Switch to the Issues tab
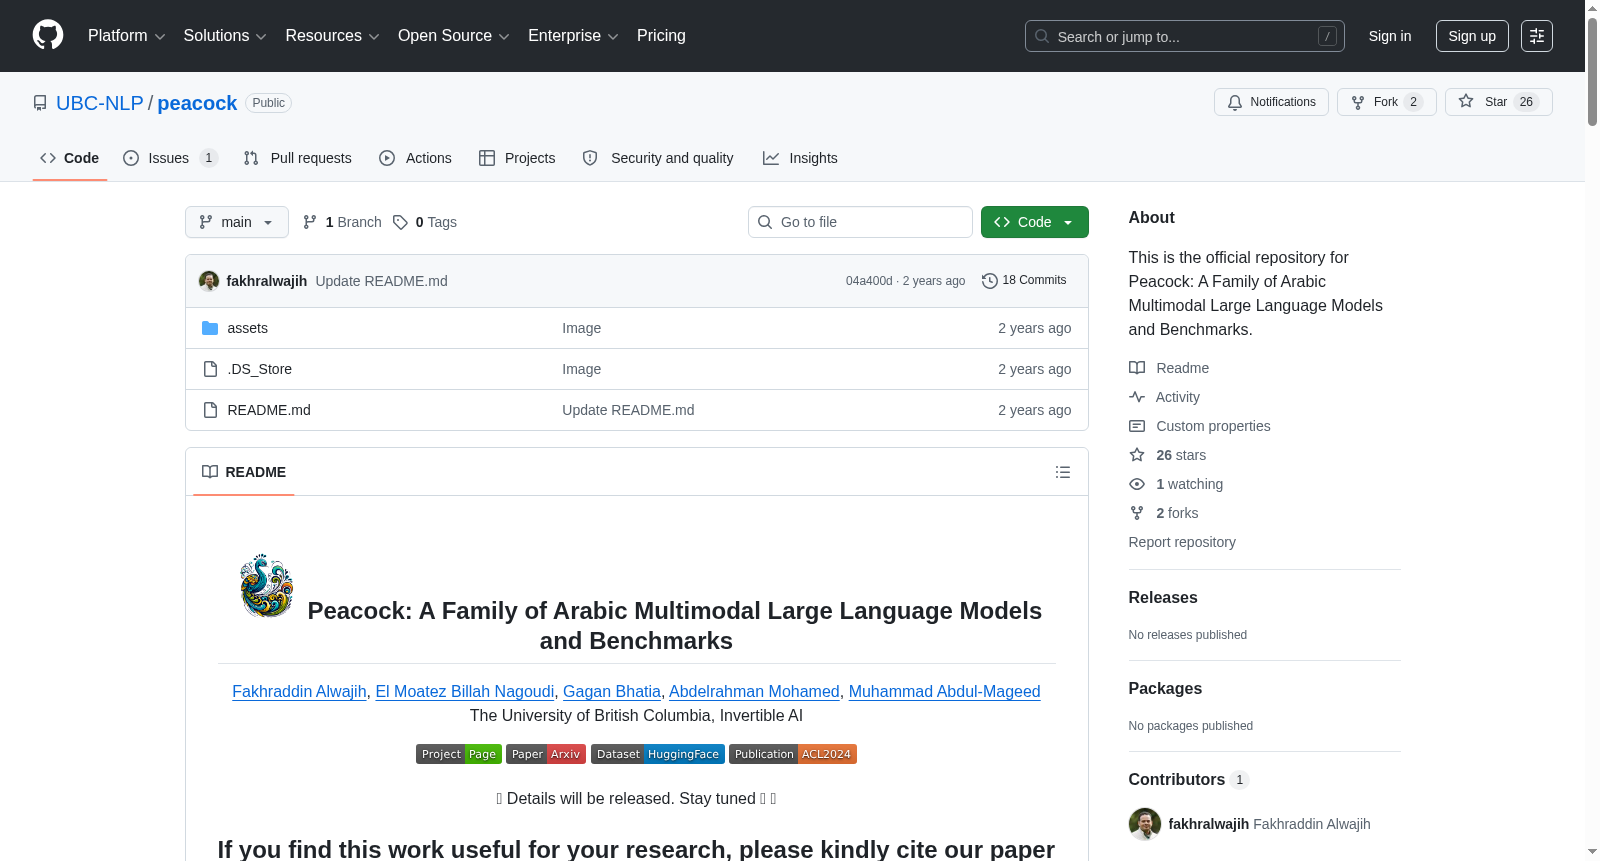Screen dimensions: 1600x861 click(170, 158)
